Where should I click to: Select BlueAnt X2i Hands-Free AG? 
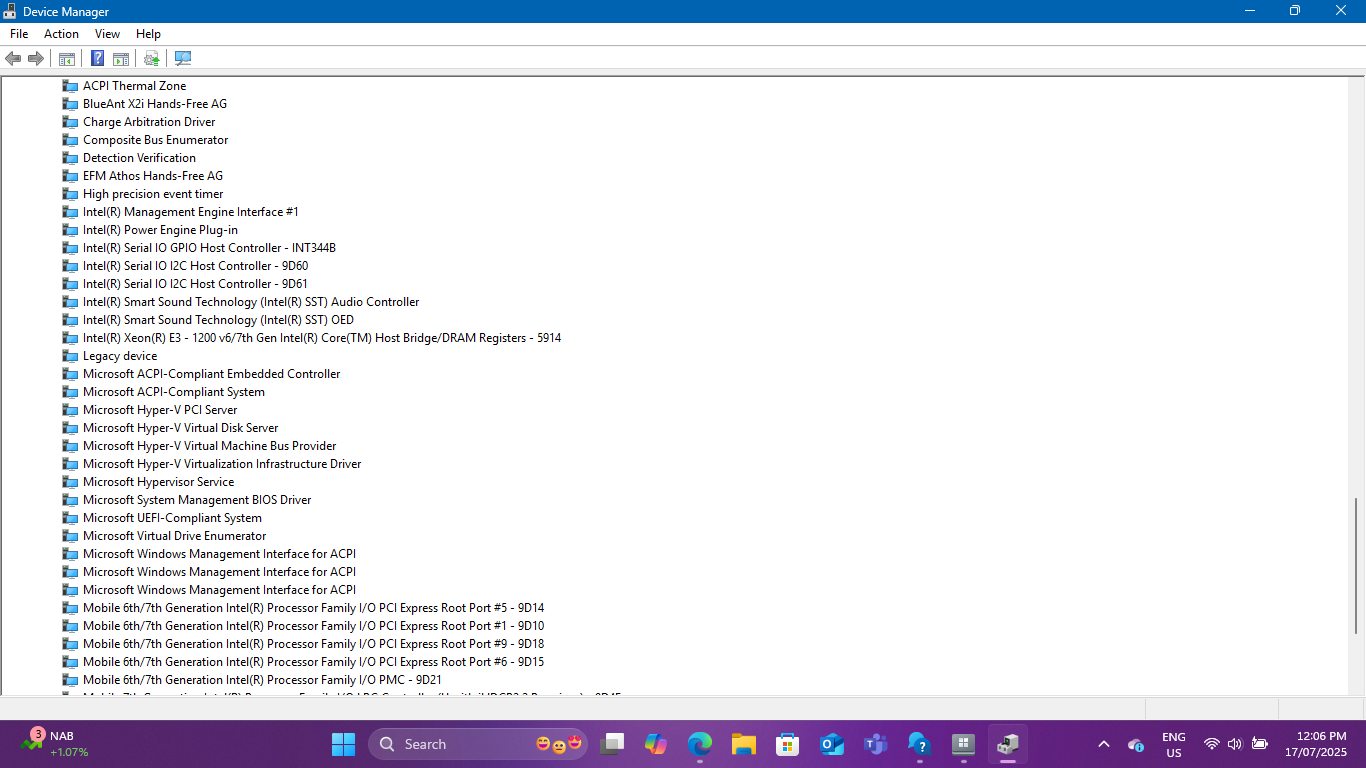click(x=155, y=104)
